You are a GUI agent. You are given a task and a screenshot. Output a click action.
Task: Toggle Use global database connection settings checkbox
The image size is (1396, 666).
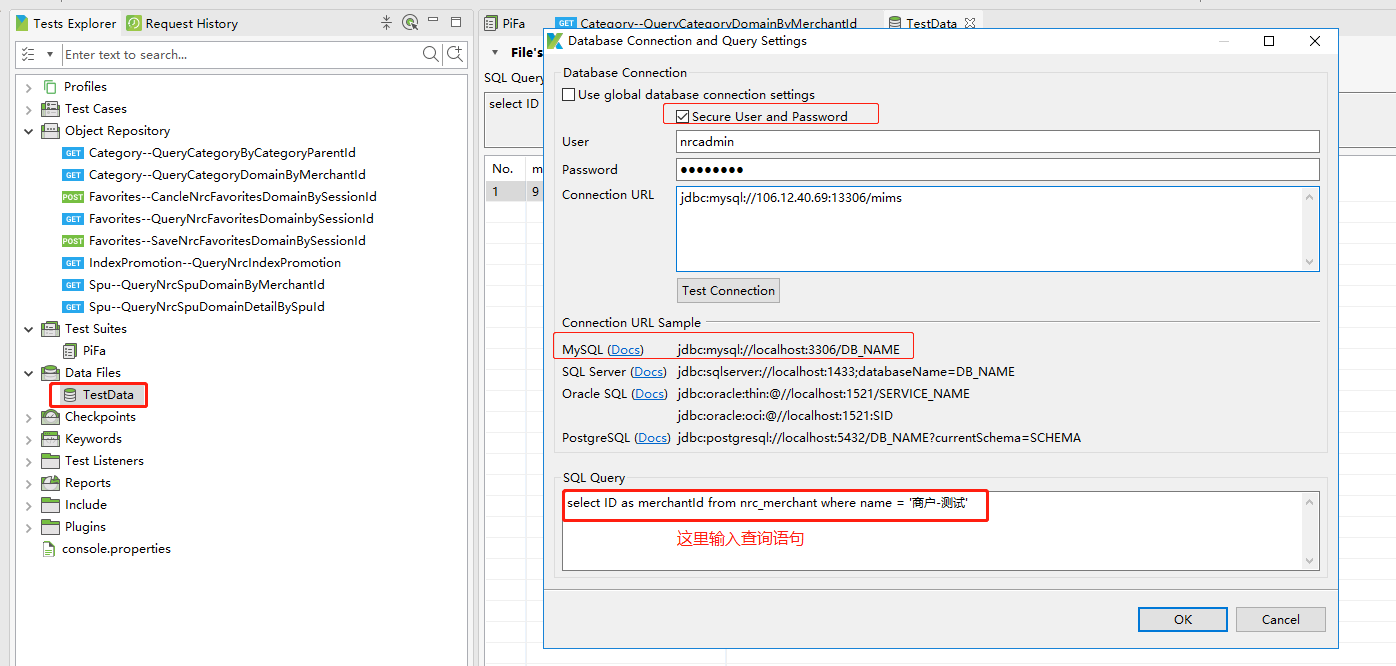569,95
